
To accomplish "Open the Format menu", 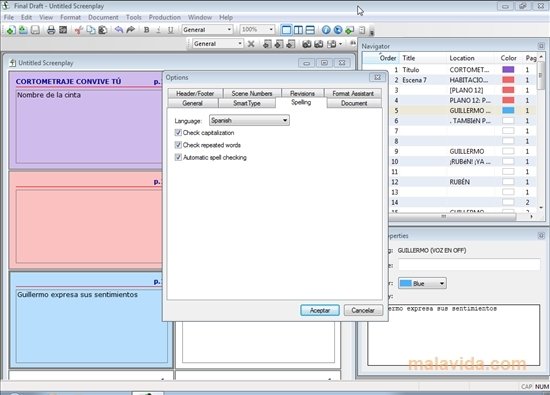I will coord(70,17).
